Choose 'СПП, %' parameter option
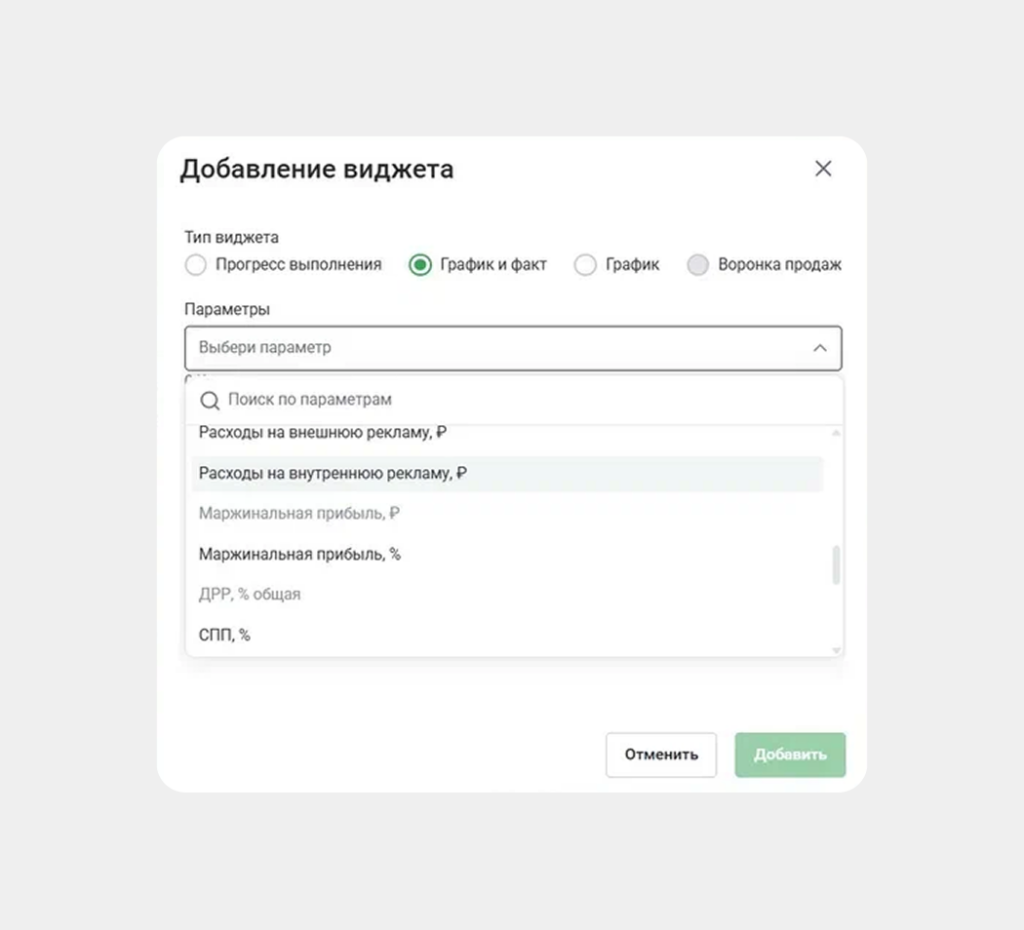This screenshot has height=930, width=1024. pyautogui.click(x=225, y=634)
